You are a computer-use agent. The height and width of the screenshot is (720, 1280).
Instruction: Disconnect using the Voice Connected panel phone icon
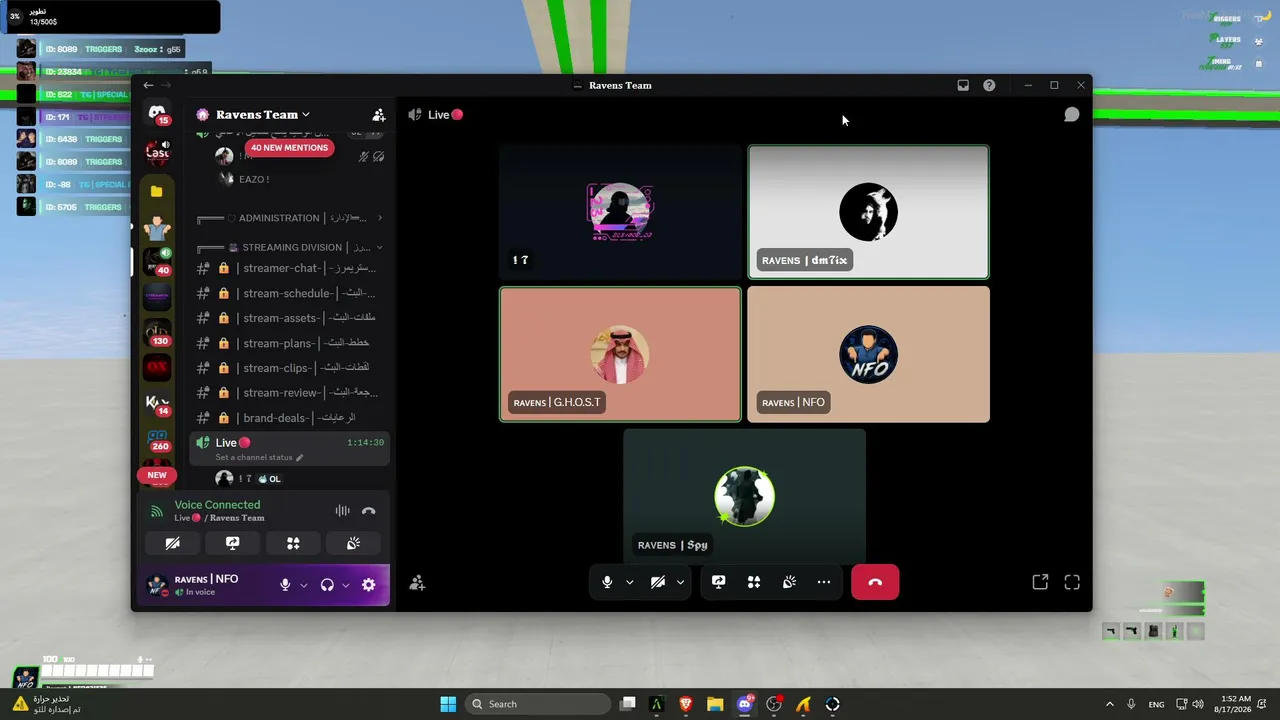point(369,511)
